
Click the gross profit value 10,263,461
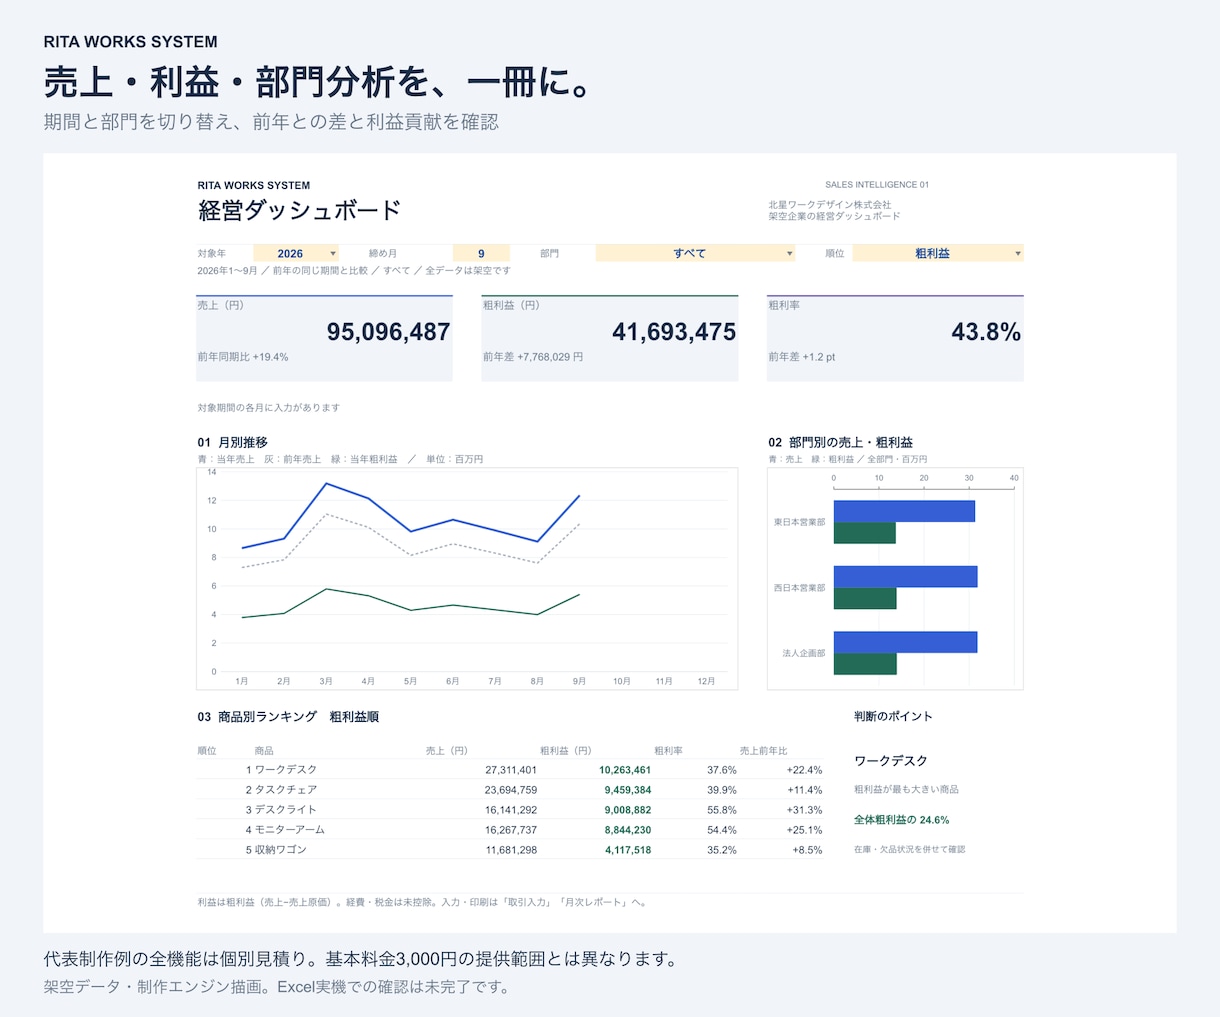coord(625,770)
